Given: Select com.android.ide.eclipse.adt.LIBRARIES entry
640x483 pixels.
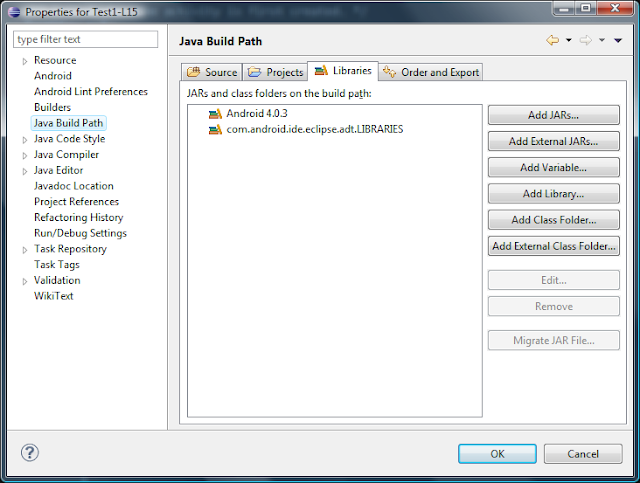Looking at the screenshot, I should 315,129.
